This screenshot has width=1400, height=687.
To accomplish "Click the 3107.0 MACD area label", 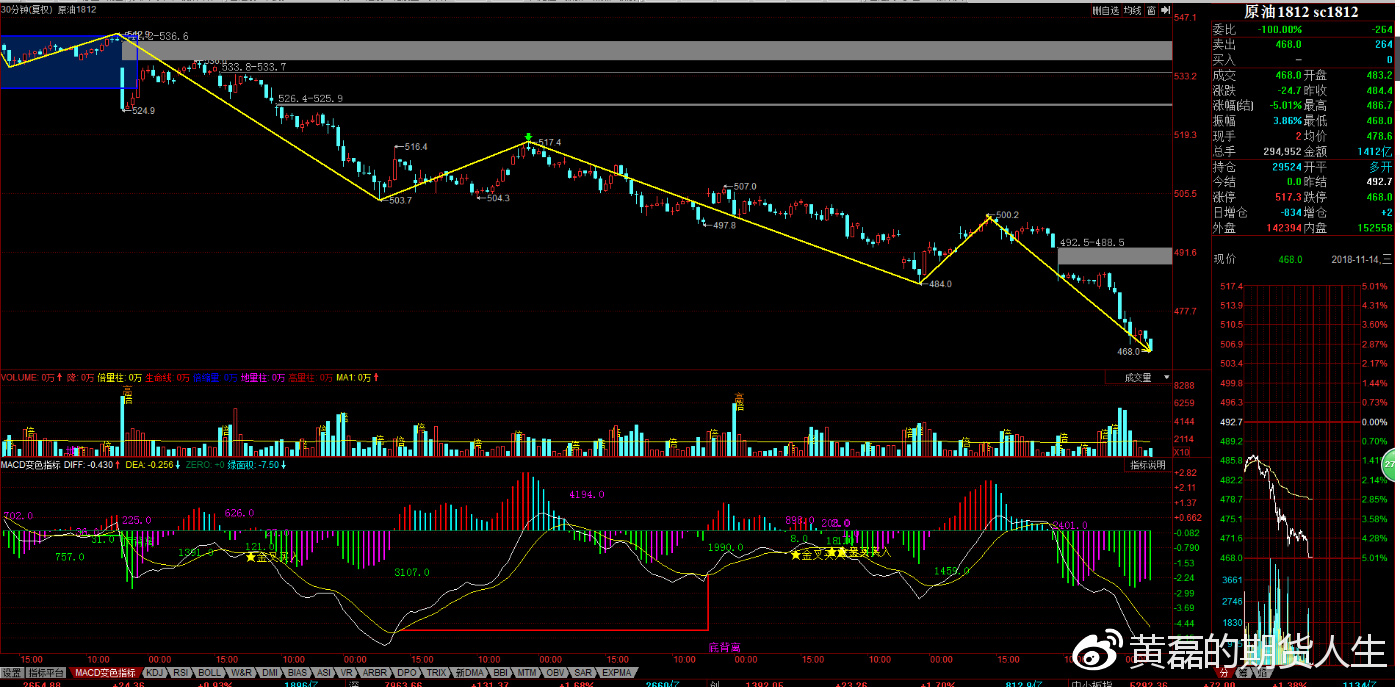I will click(x=412, y=572).
